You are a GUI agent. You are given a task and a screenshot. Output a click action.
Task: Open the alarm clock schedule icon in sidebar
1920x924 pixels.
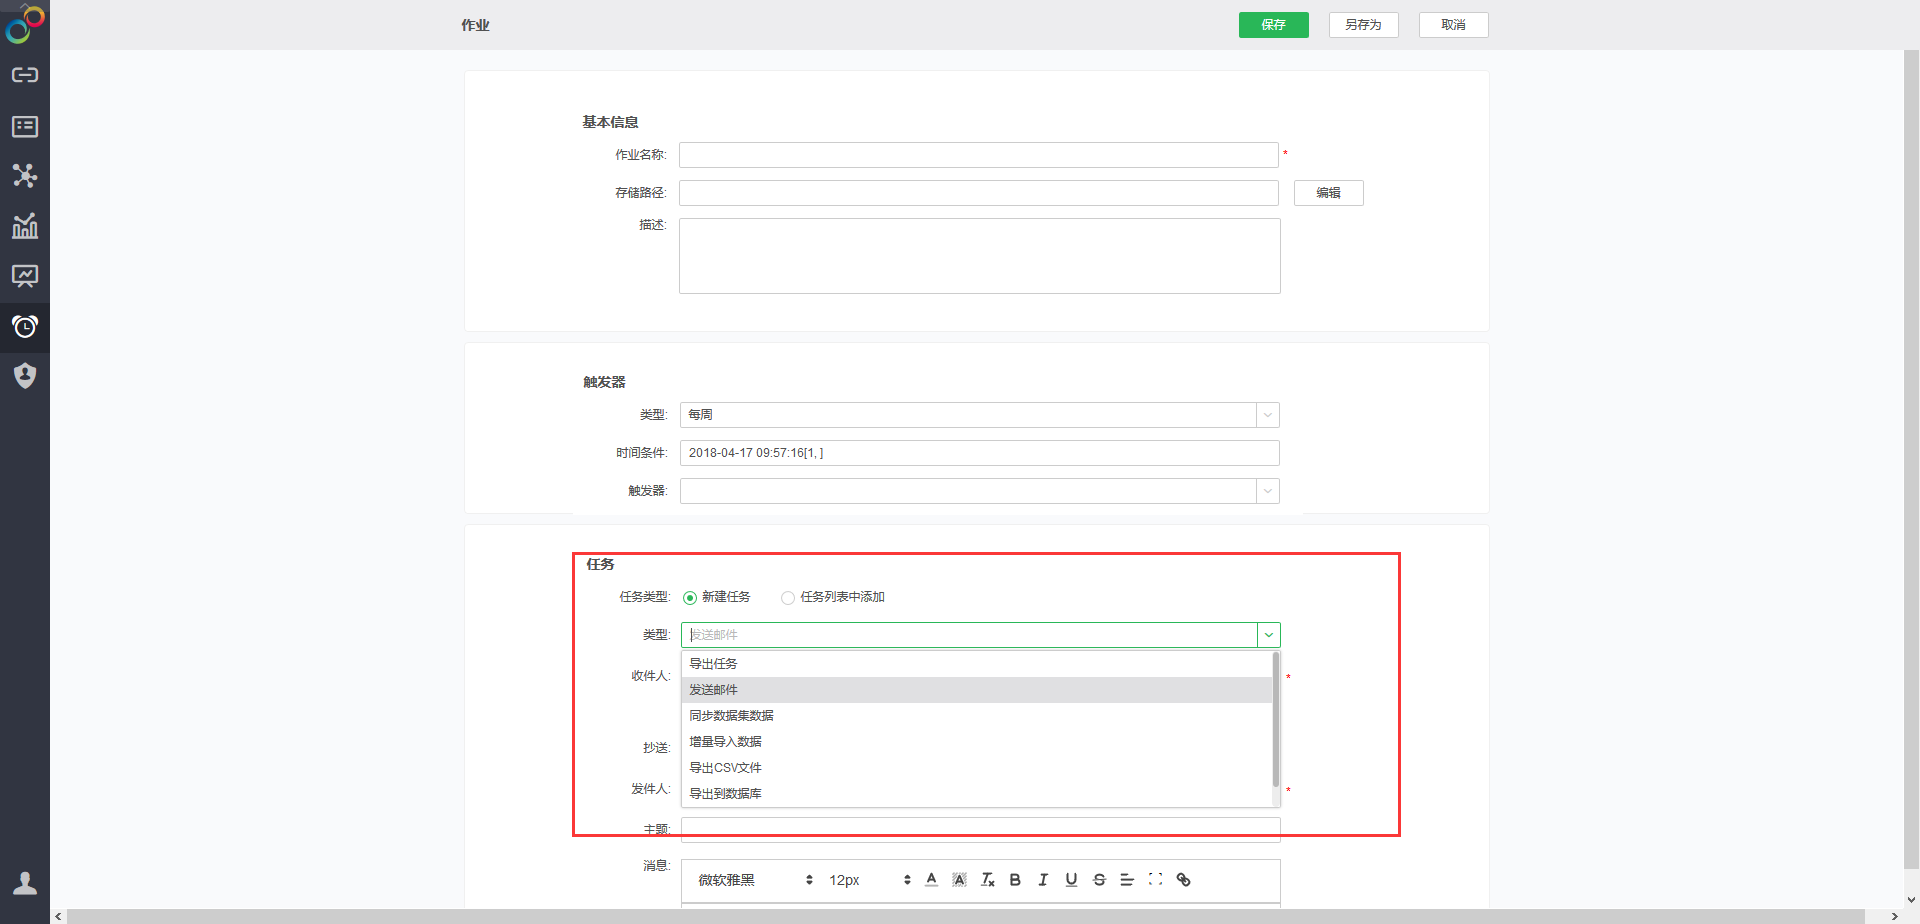coord(25,326)
